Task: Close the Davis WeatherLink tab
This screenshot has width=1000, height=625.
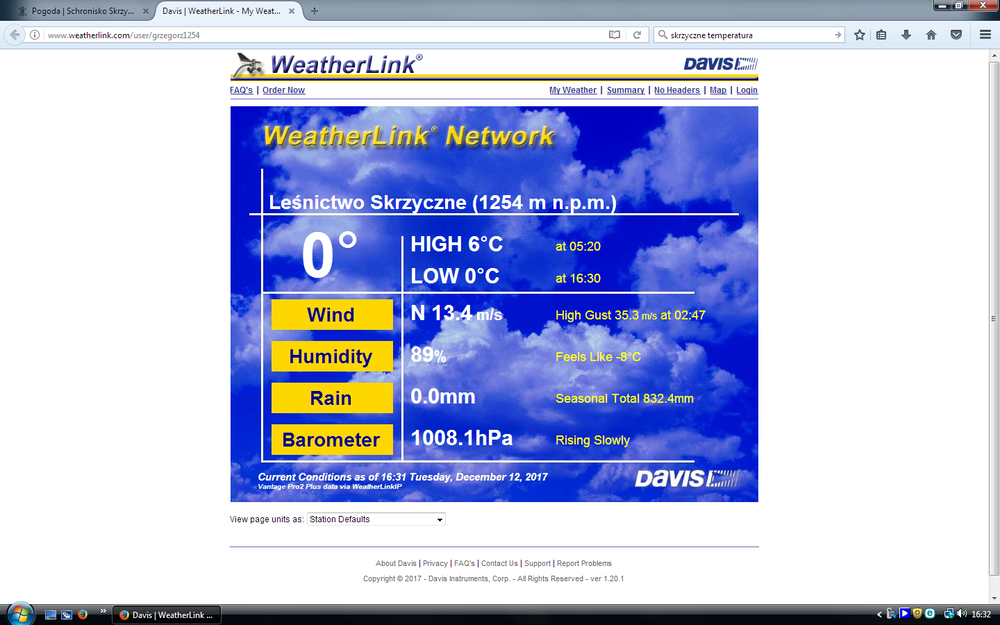Action: (x=292, y=11)
